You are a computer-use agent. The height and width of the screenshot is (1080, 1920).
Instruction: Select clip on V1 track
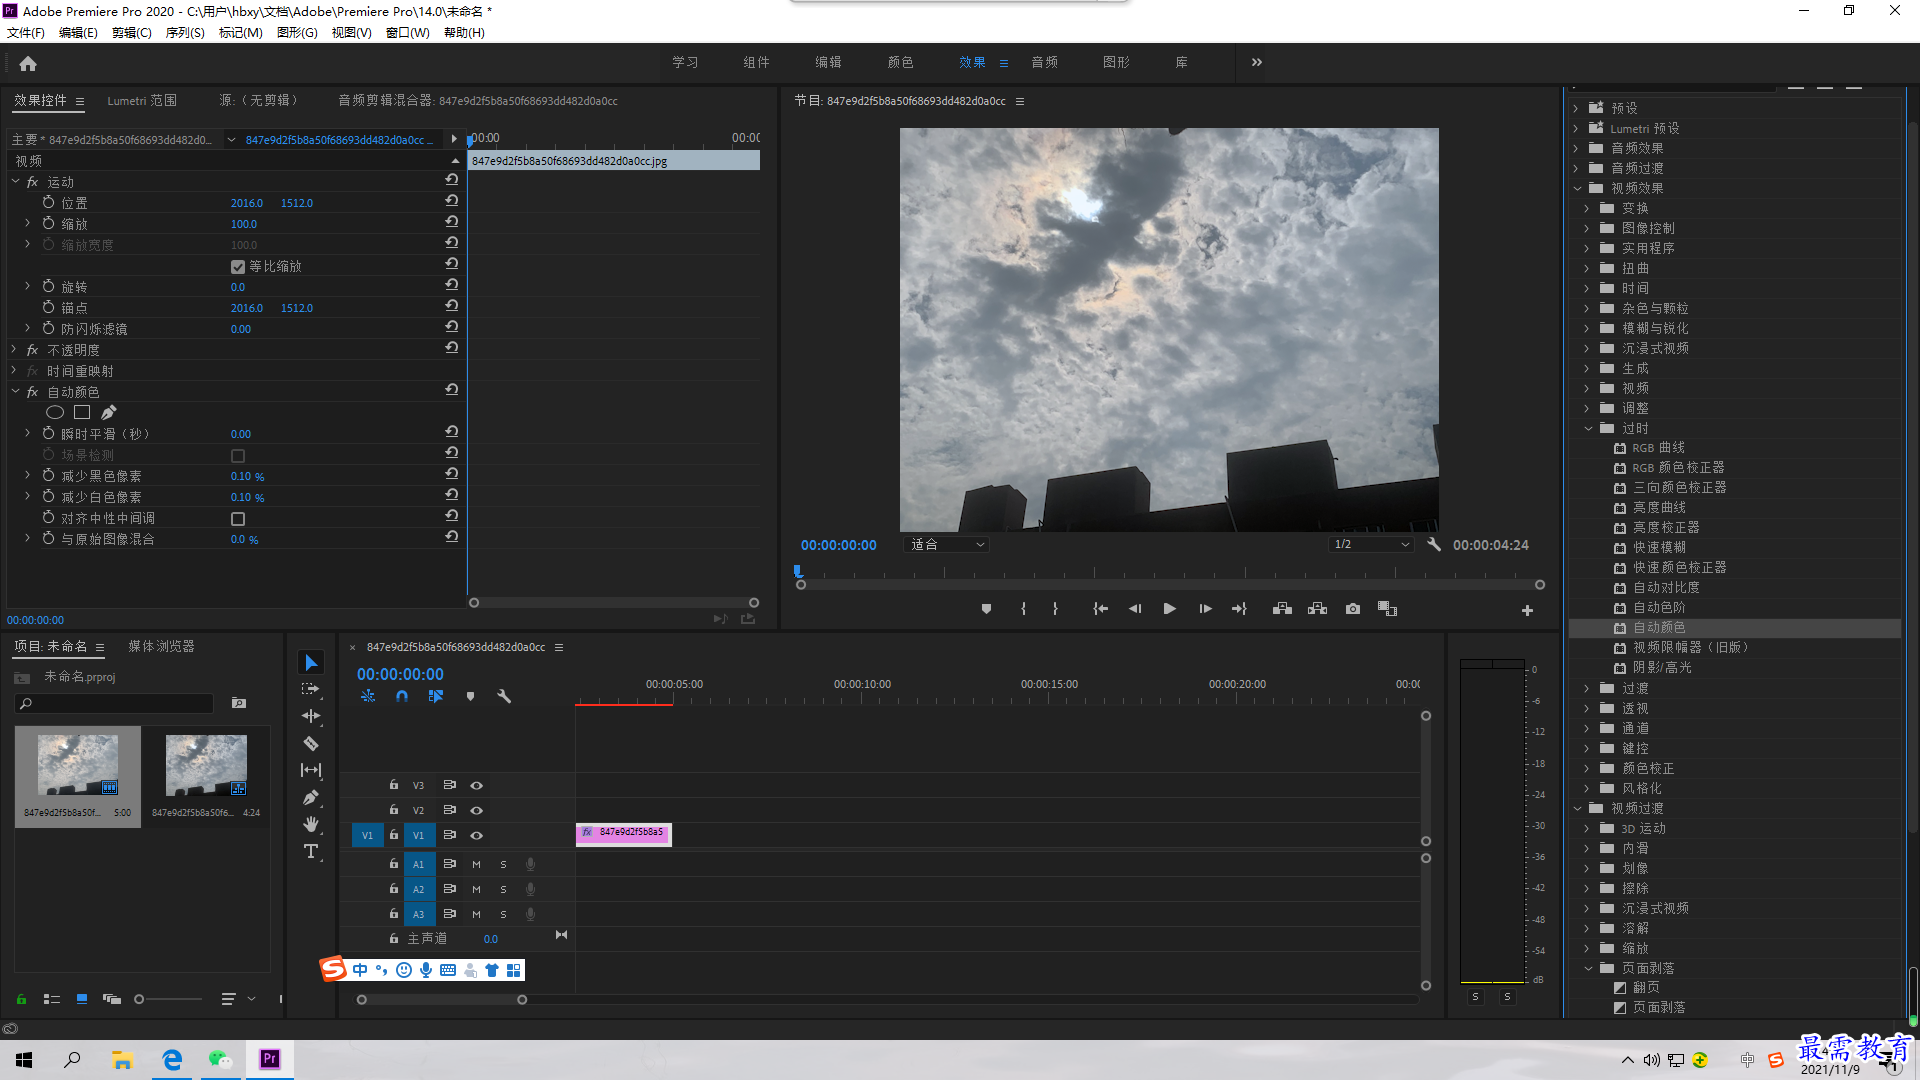[x=624, y=834]
